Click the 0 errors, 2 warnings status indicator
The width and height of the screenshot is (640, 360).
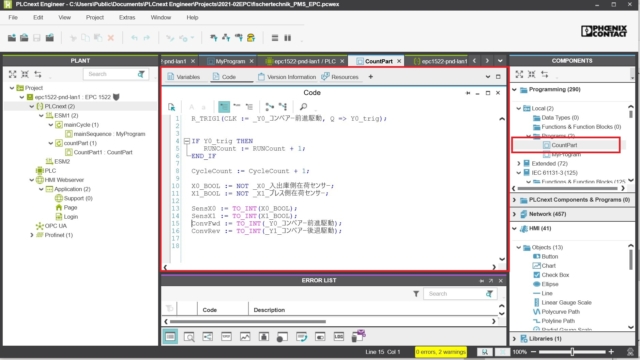[440, 352]
